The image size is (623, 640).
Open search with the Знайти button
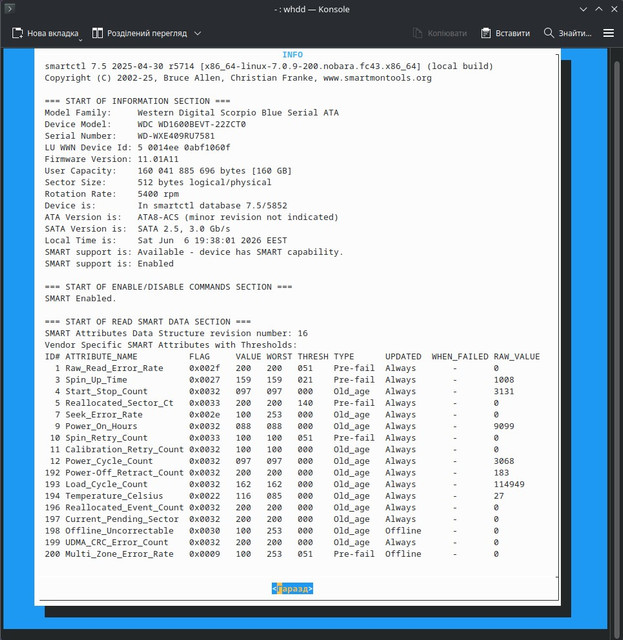tap(567, 33)
